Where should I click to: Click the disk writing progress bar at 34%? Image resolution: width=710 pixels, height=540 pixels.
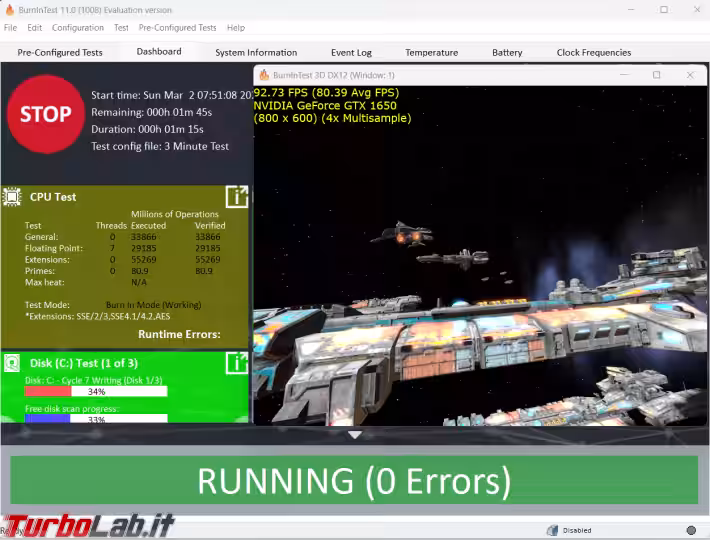pyautogui.click(x=96, y=392)
